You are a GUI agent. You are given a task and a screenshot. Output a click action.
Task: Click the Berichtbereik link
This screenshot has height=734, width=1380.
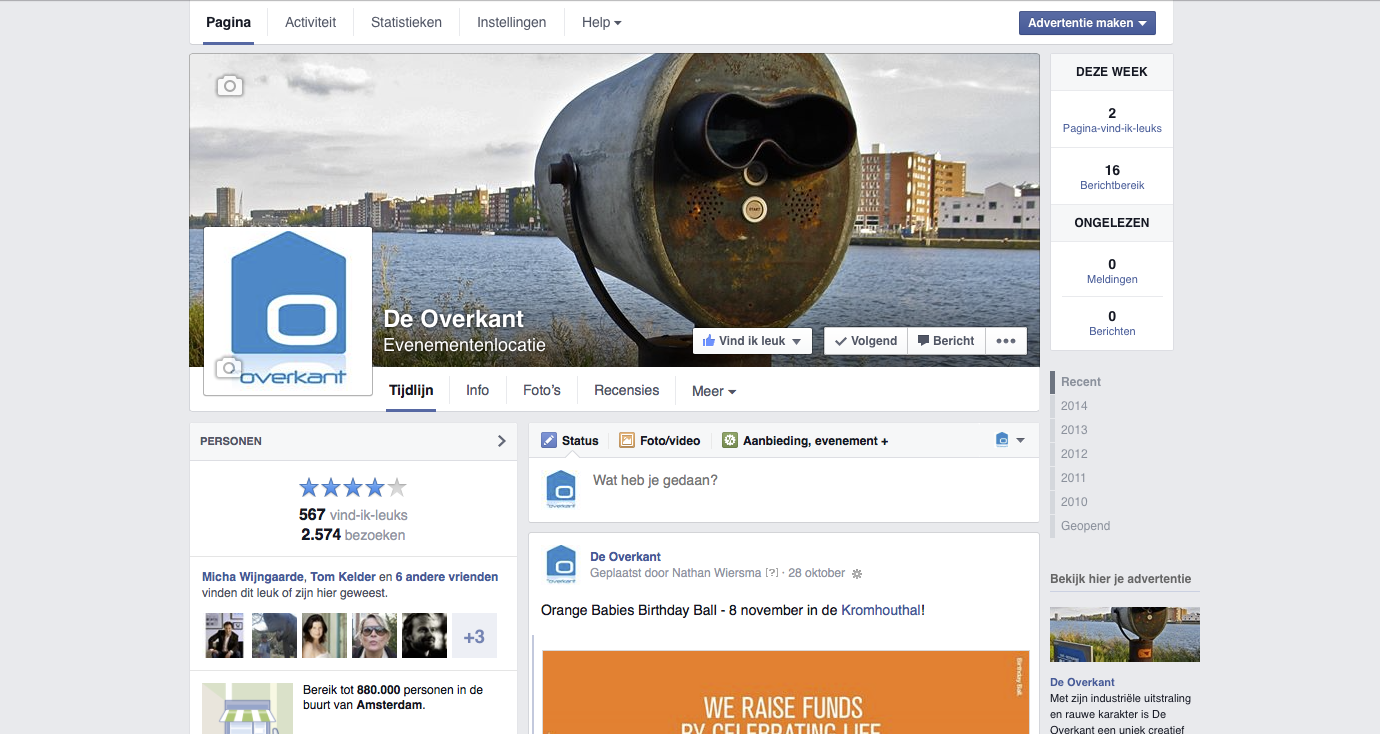1112,185
